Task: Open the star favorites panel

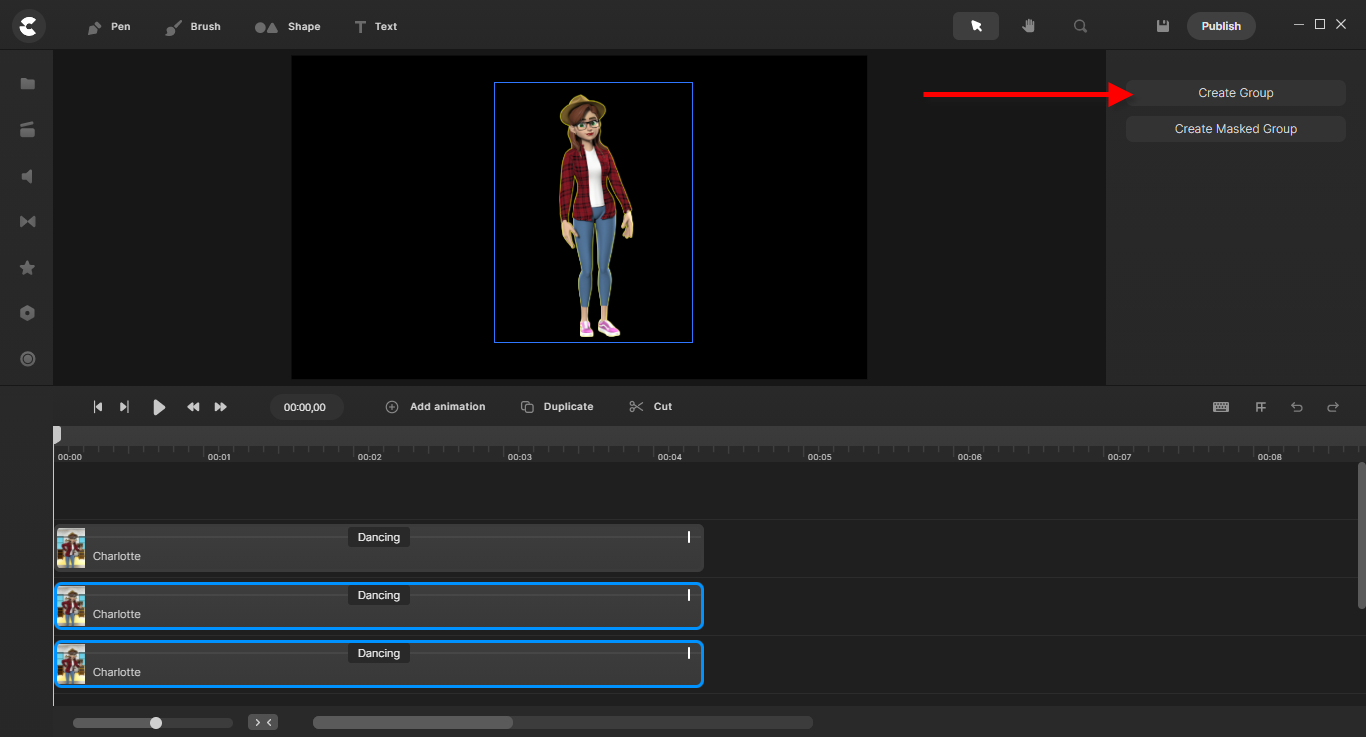Action: 28,268
